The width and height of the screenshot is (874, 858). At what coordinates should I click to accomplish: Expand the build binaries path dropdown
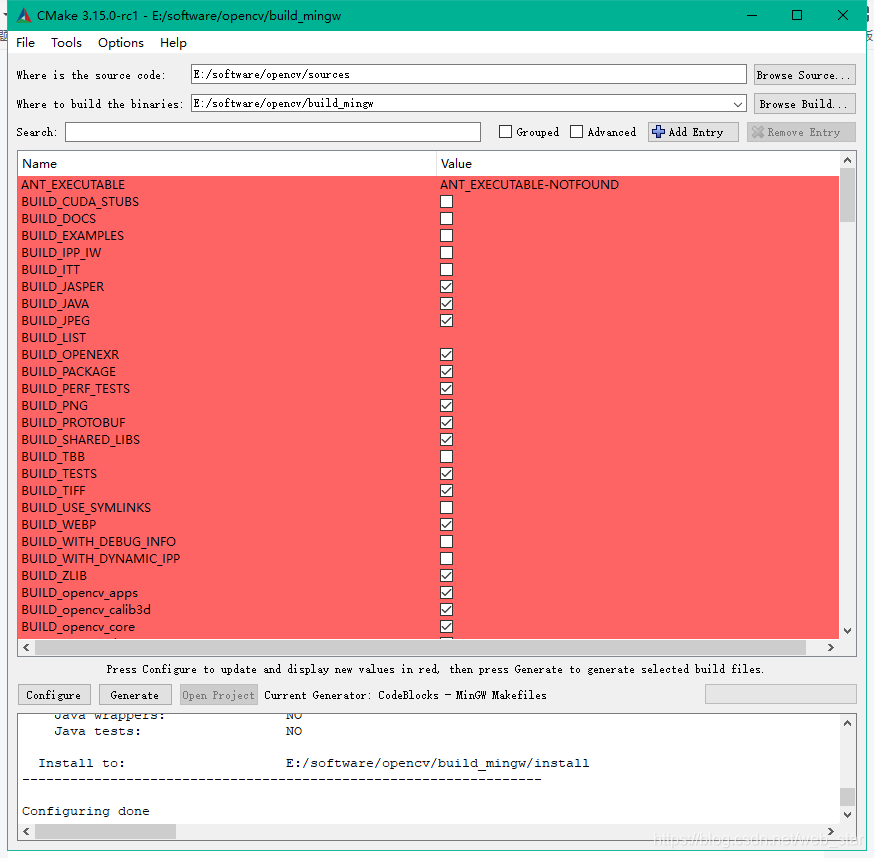(x=737, y=104)
